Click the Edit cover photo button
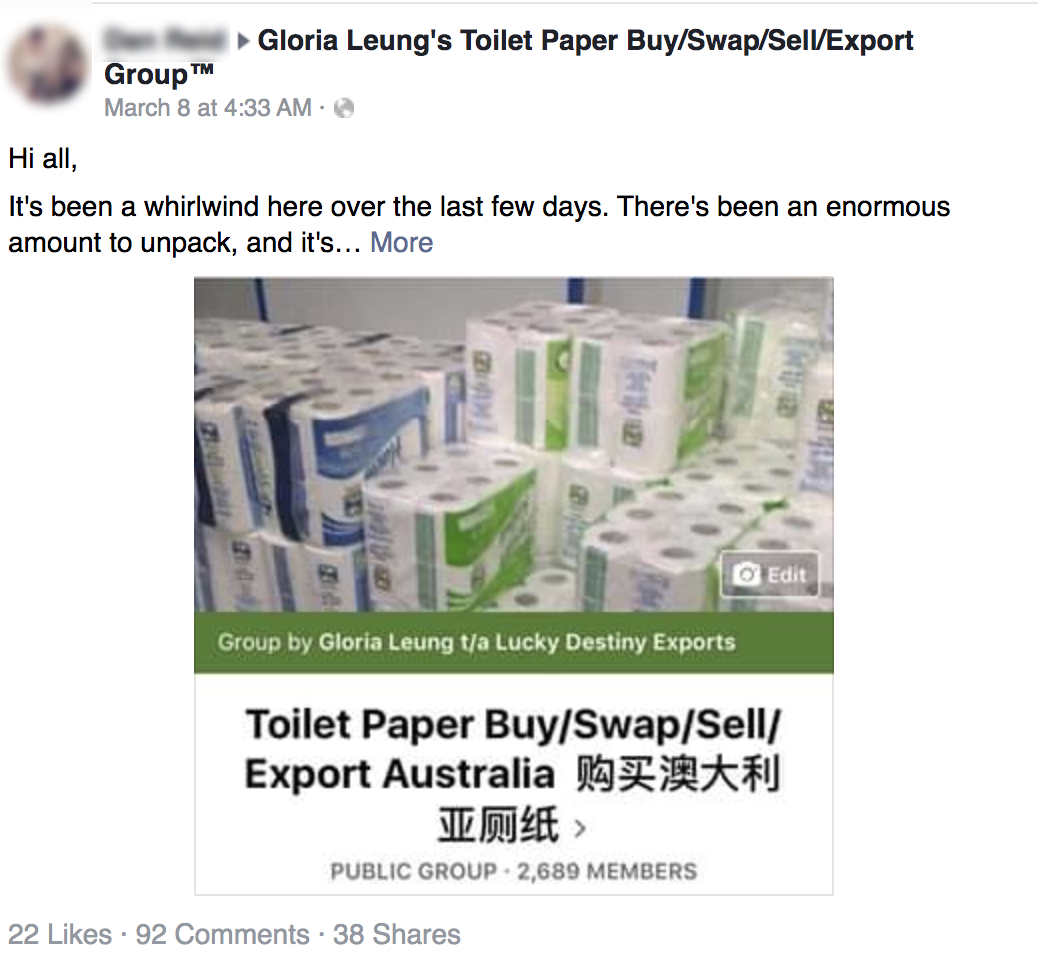 pos(770,574)
